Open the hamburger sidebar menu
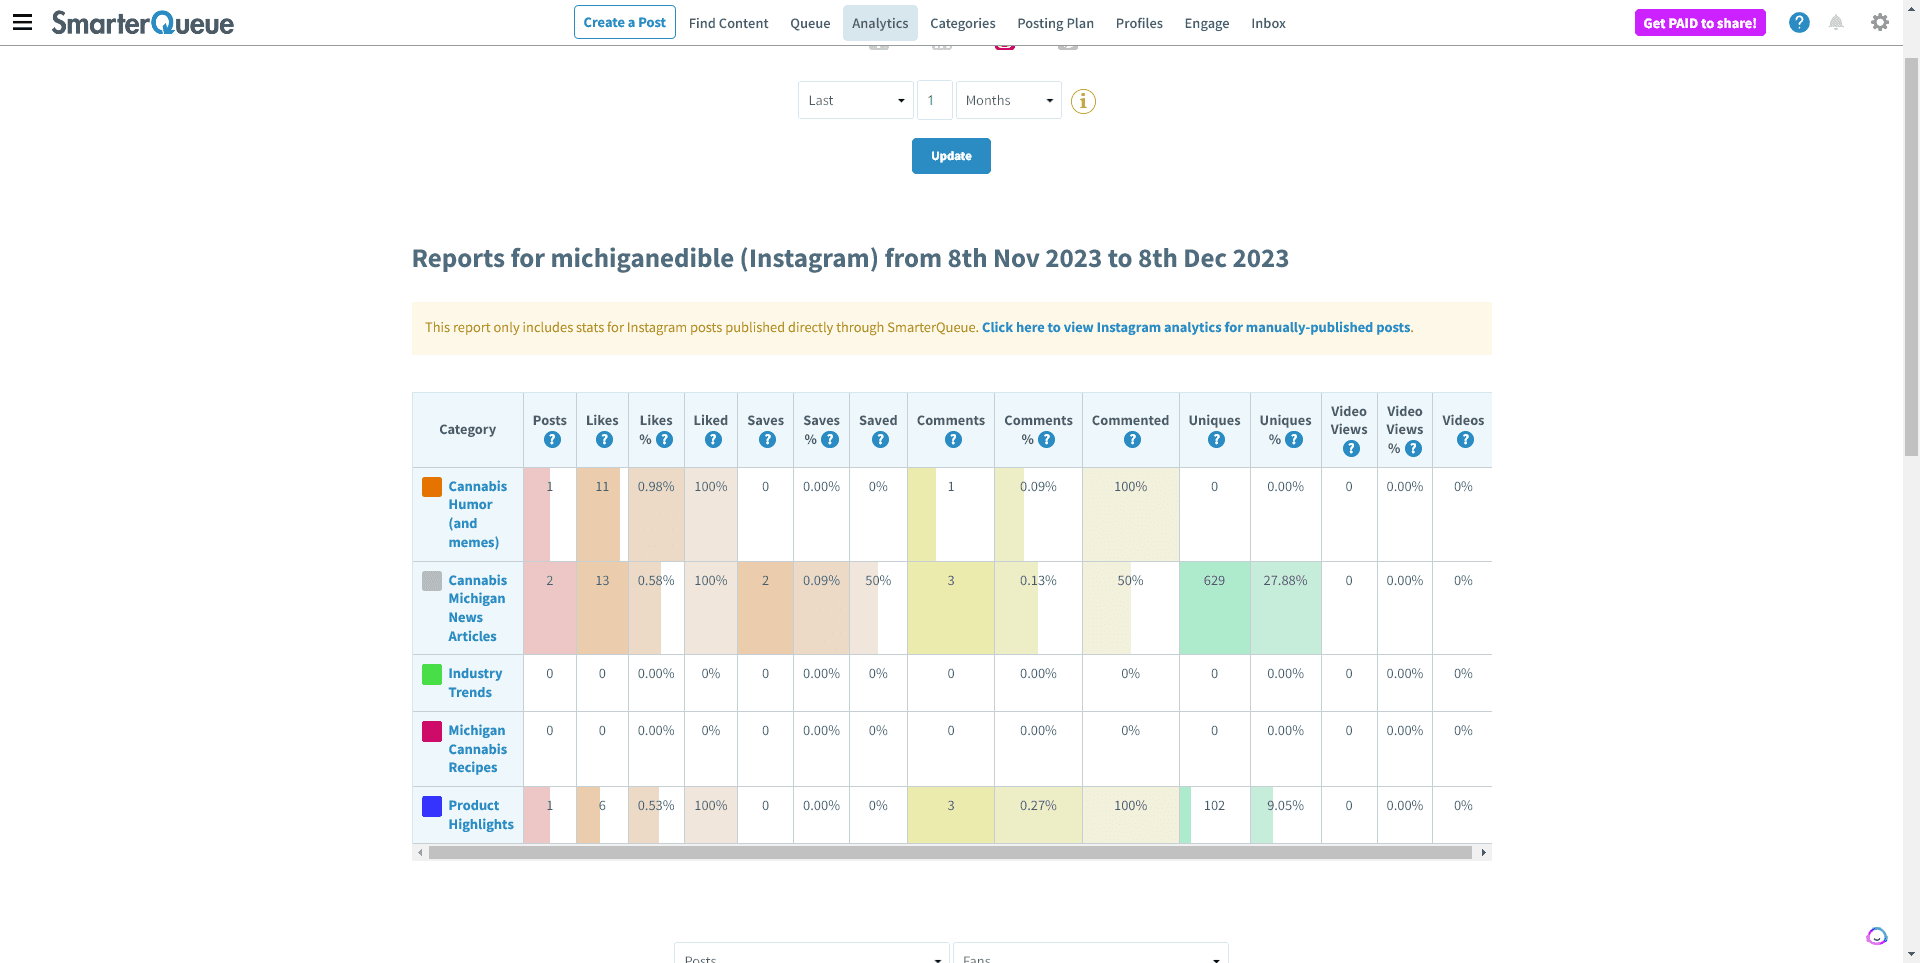The height and width of the screenshot is (963, 1920). [22, 22]
